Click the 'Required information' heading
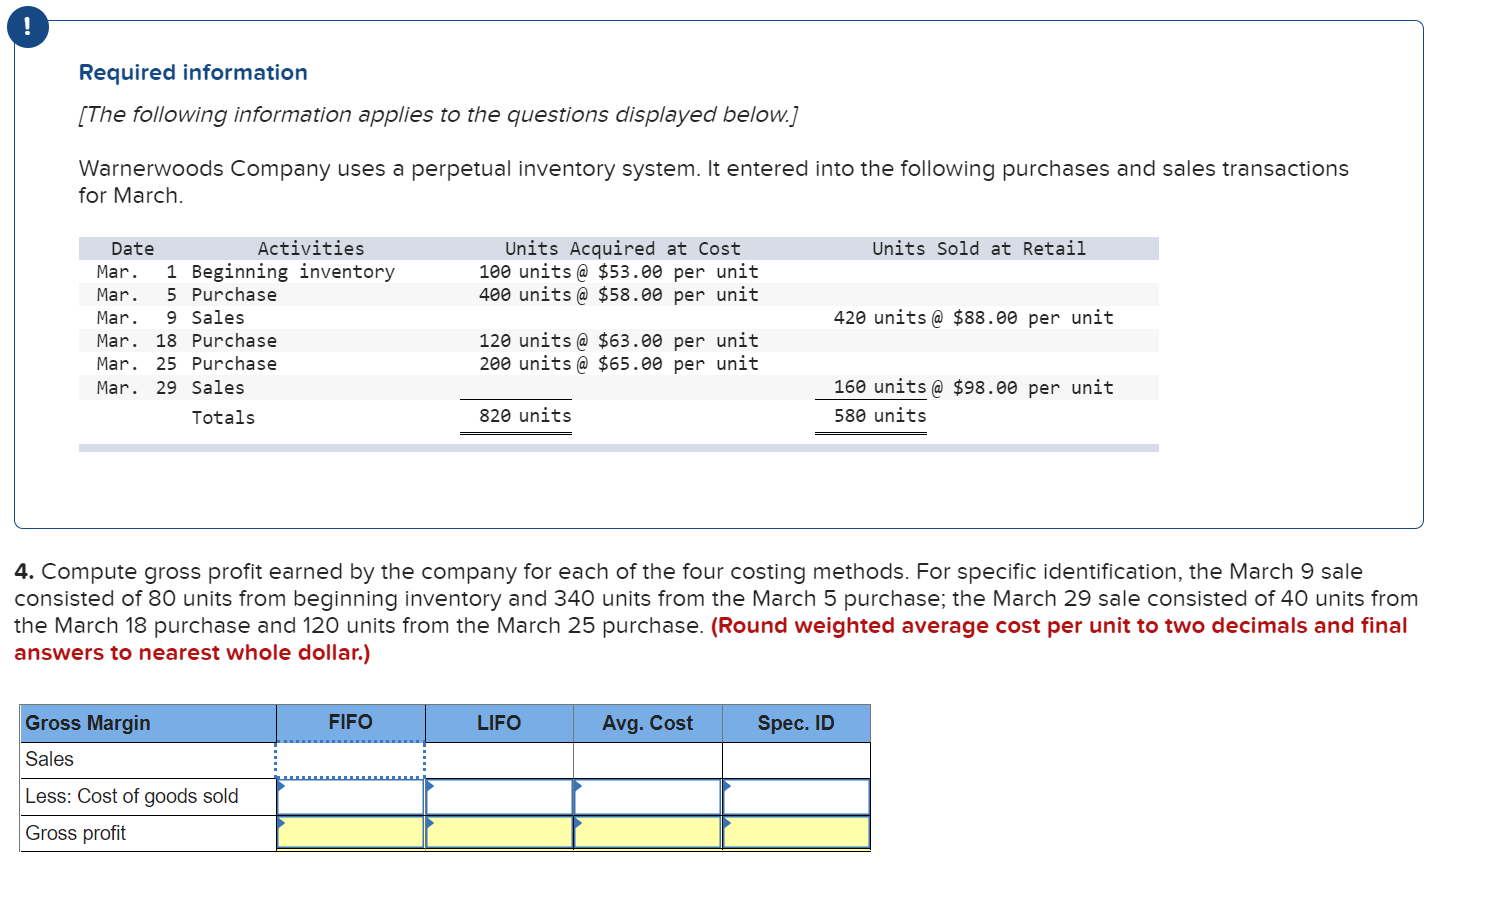 click(x=193, y=72)
